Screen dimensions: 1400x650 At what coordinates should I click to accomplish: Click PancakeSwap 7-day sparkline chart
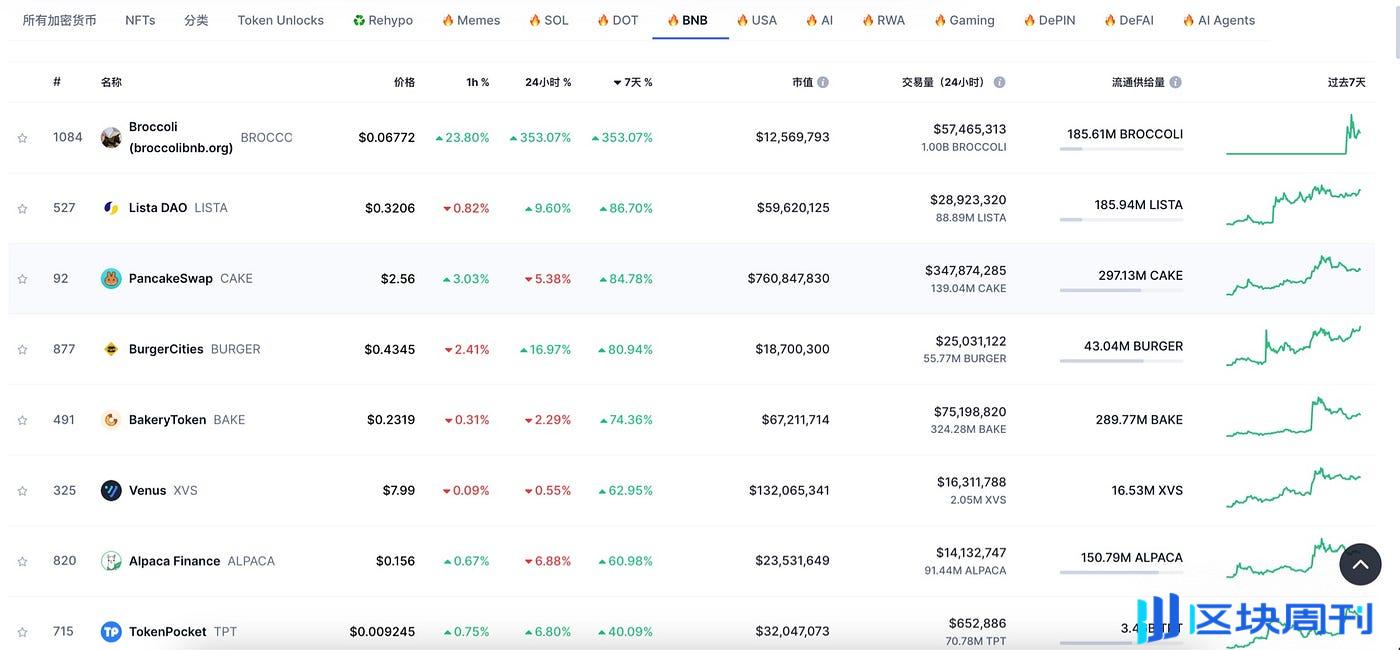pos(1293,276)
